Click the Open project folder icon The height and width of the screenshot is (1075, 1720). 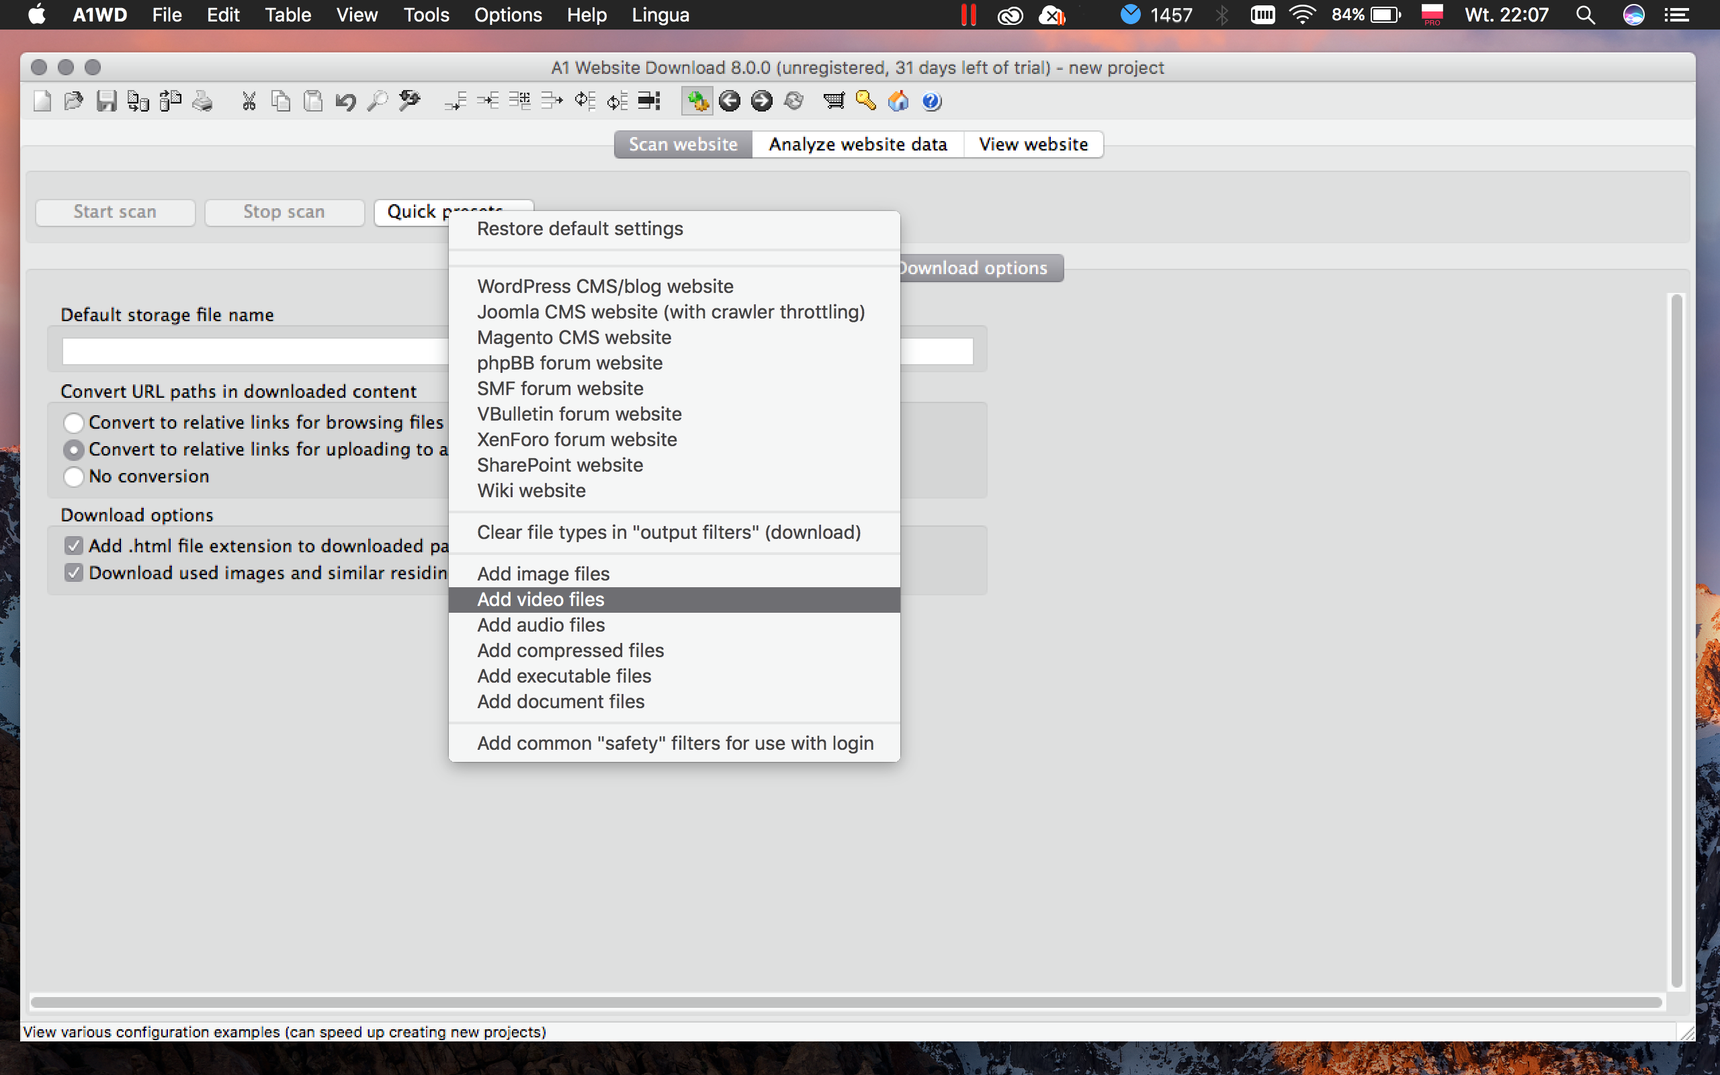pos(74,101)
